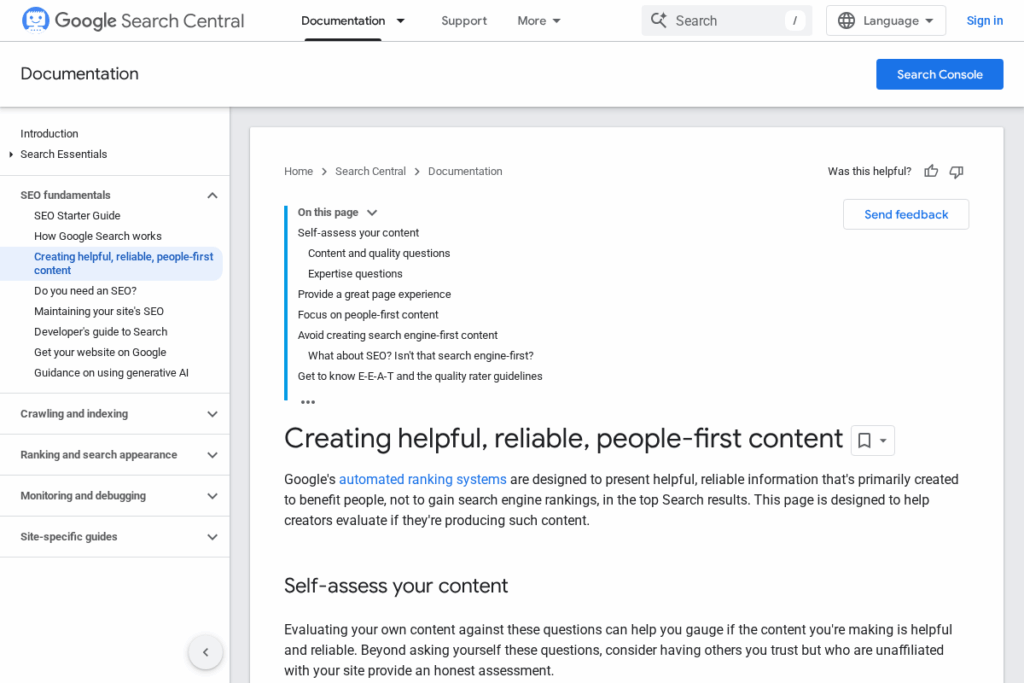1024x683 pixels.
Task: Open Guidance on using generative AI
Action: pos(111,373)
